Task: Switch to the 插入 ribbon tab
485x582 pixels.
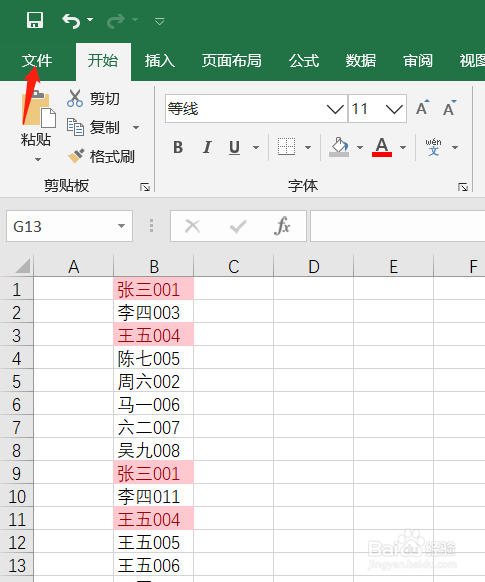Action: coord(160,61)
